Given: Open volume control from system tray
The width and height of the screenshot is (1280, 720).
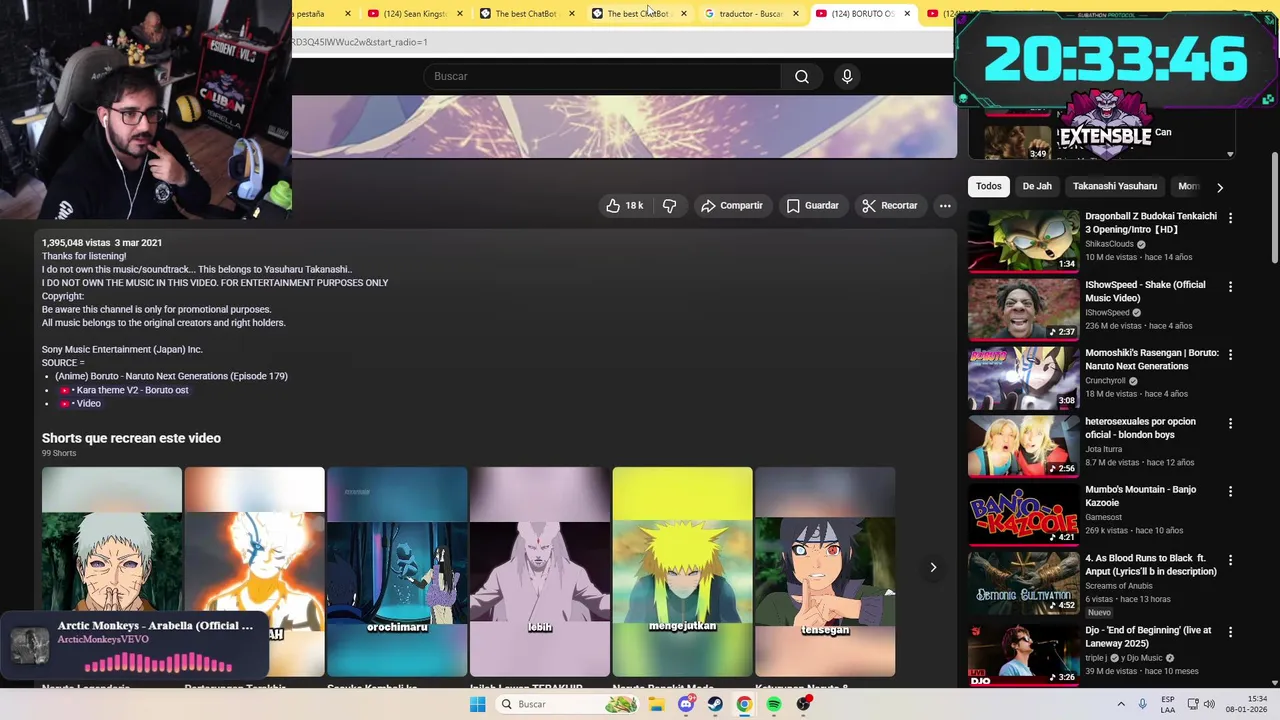Looking at the screenshot, I should [x=1208, y=704].
